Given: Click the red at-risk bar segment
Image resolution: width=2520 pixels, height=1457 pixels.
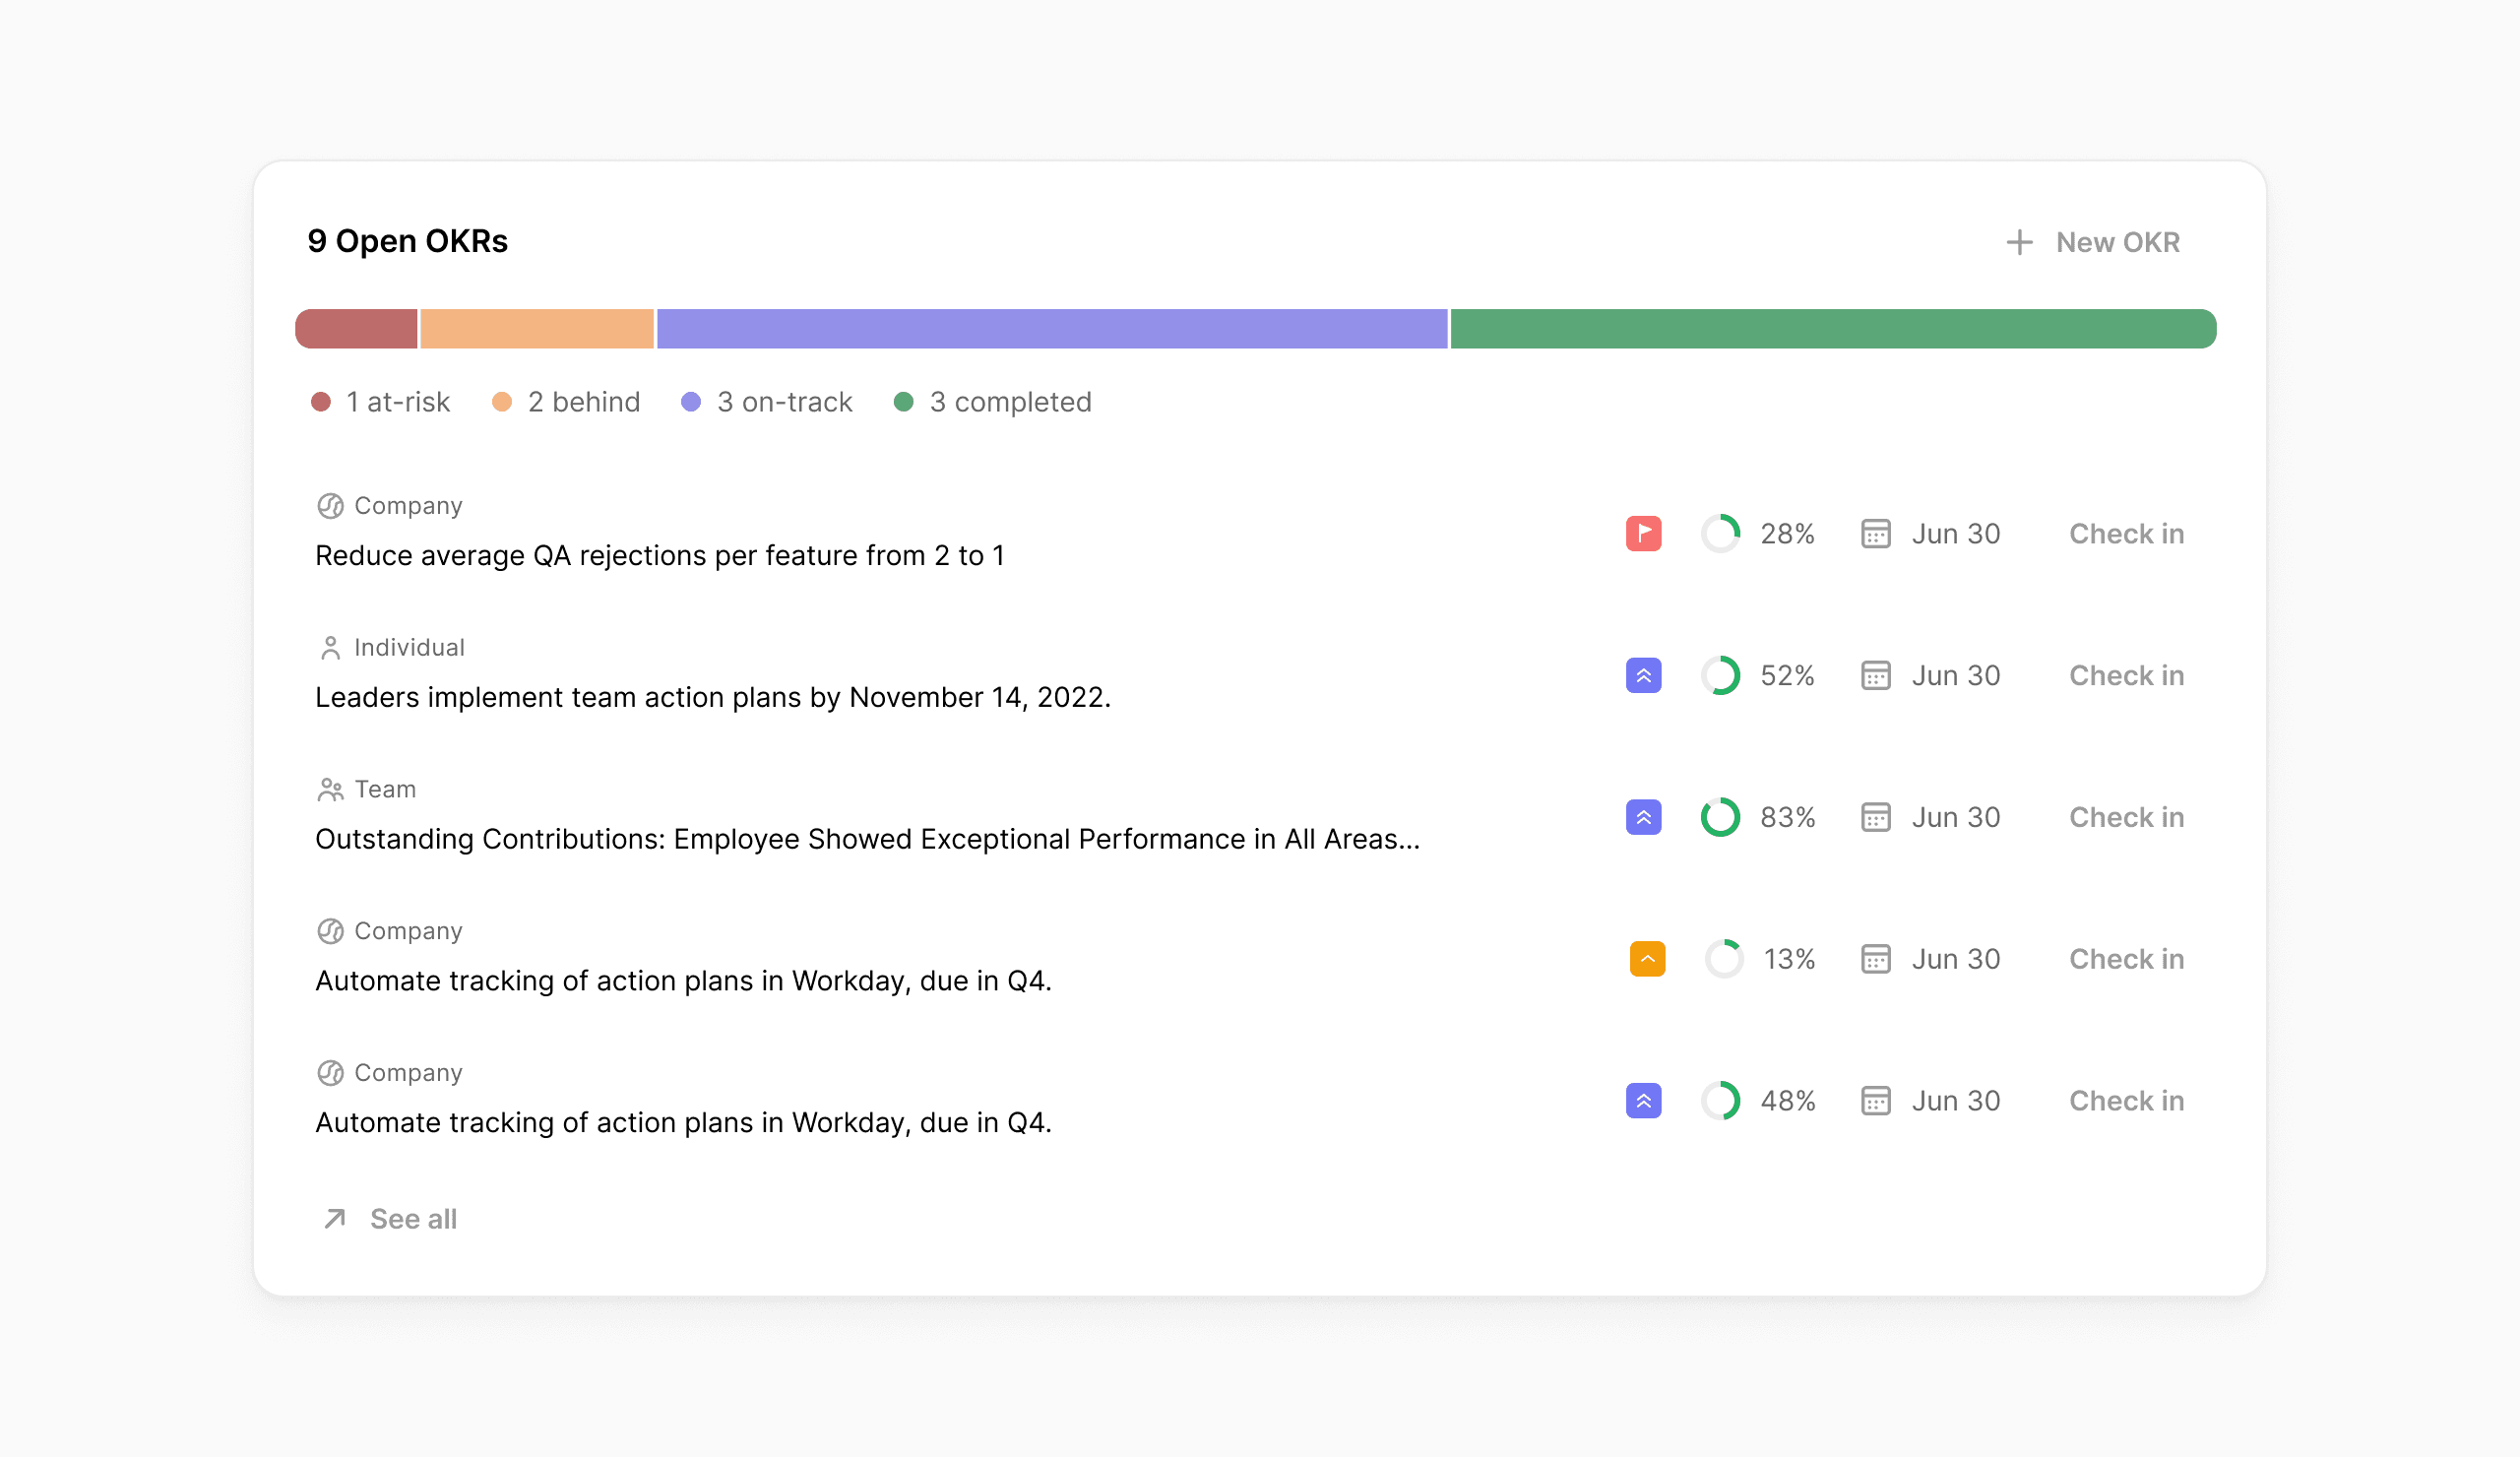Looking at the screenshot, I should (x=356, y=329).
